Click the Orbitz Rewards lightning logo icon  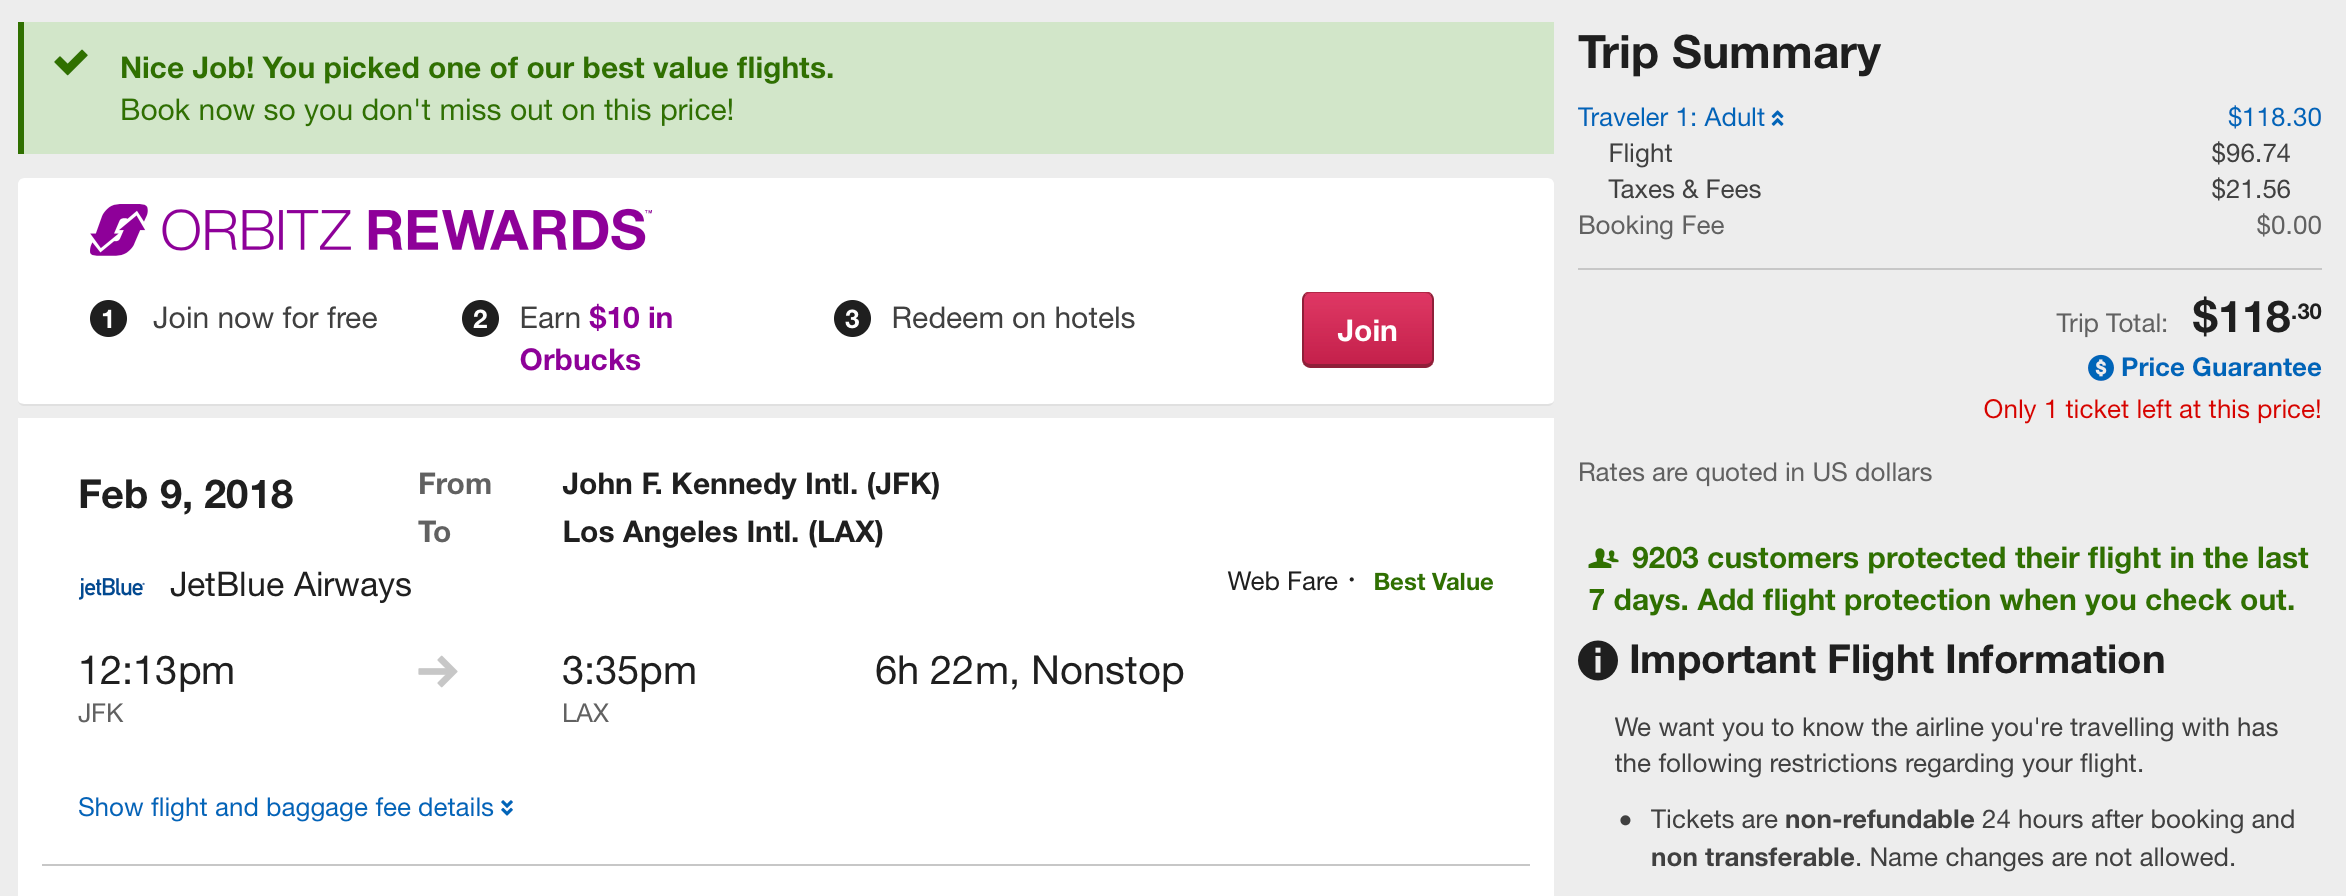click(x=119, y=230)
